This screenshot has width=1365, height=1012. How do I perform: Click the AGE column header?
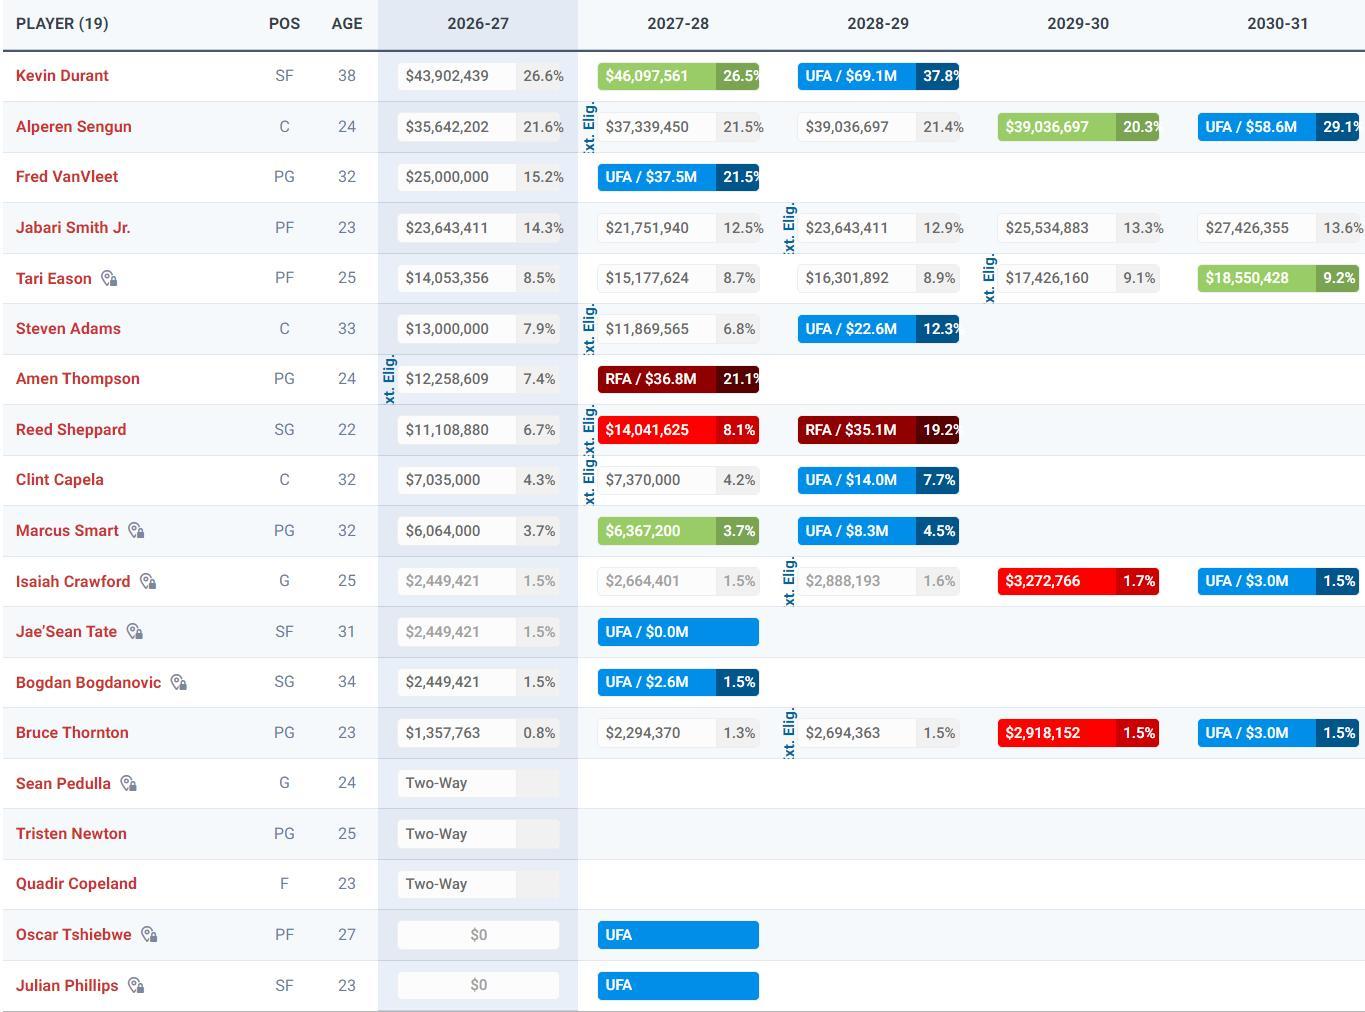tap(347, 24)
